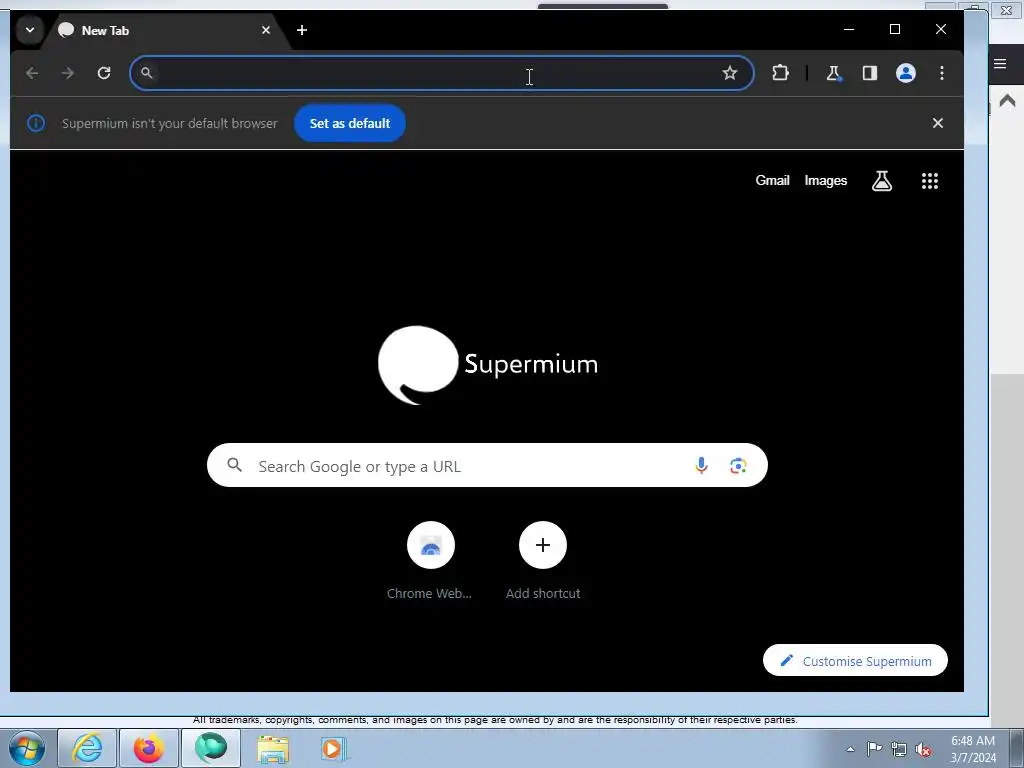
Task: Open the toolbar Labs flask icon
Action: tap(833, 73)
